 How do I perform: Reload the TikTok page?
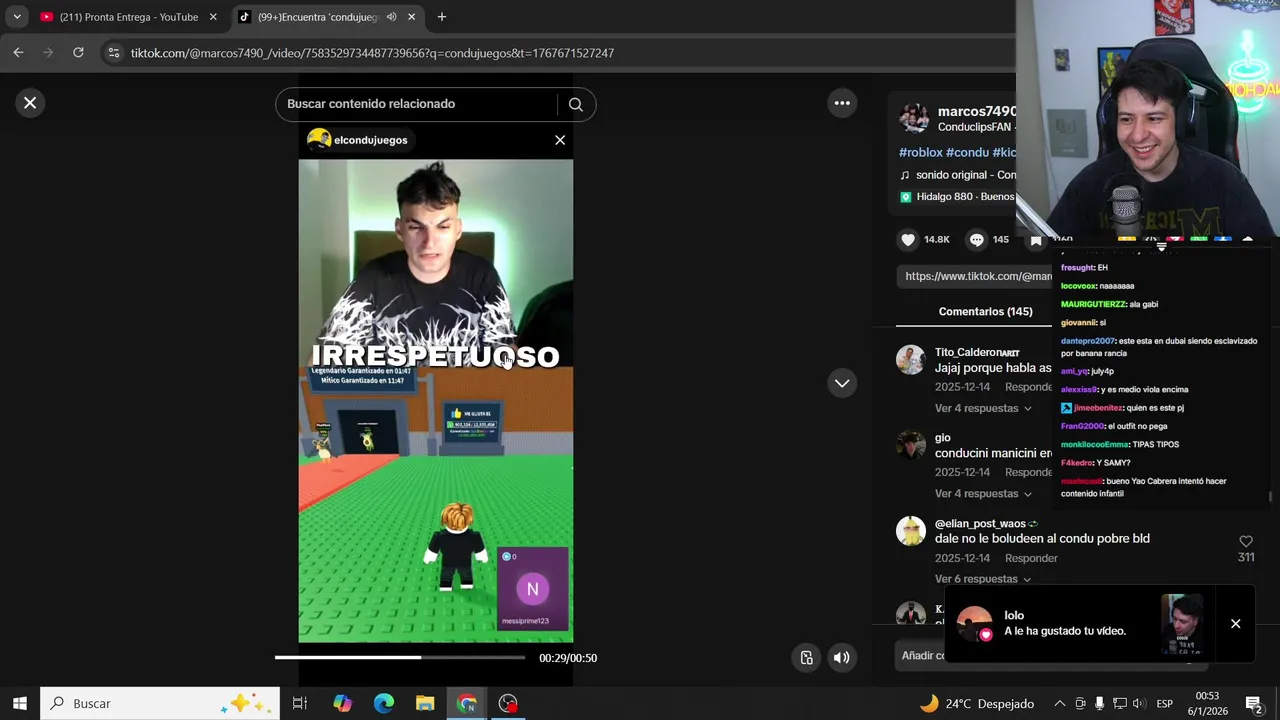pyautogui.click(x=78, y=53)
